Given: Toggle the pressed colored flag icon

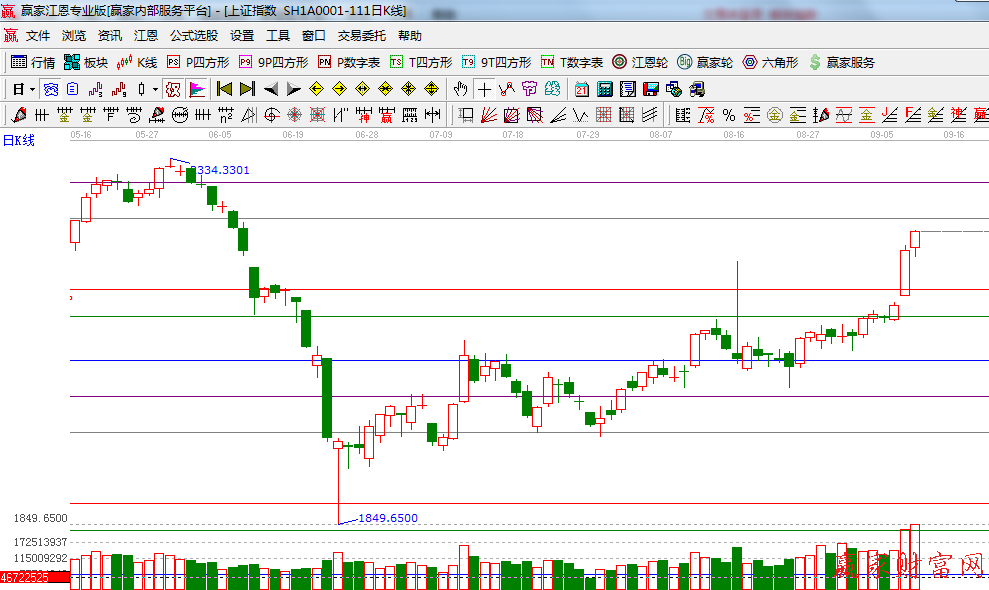Looking at the screenshot, I should pyautogui.click(x=197, y=89).
